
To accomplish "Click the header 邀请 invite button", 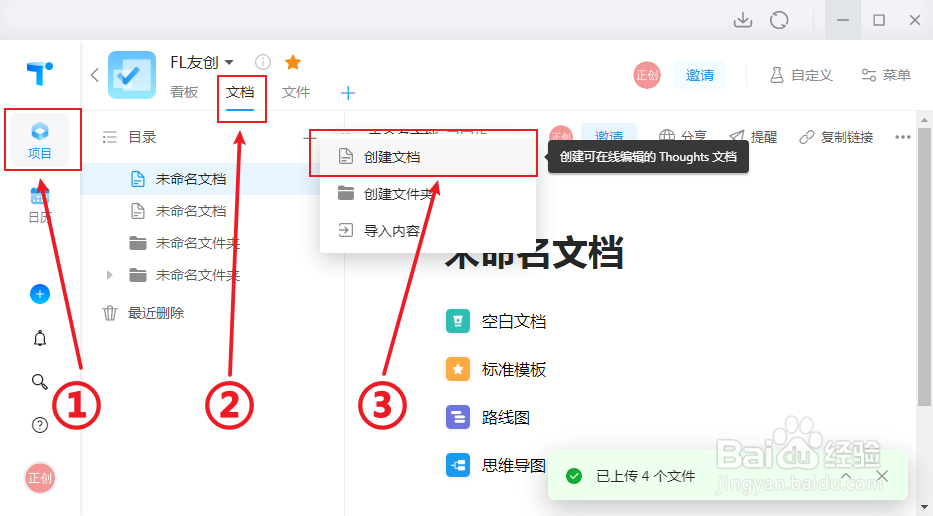I will pos(700,75).
